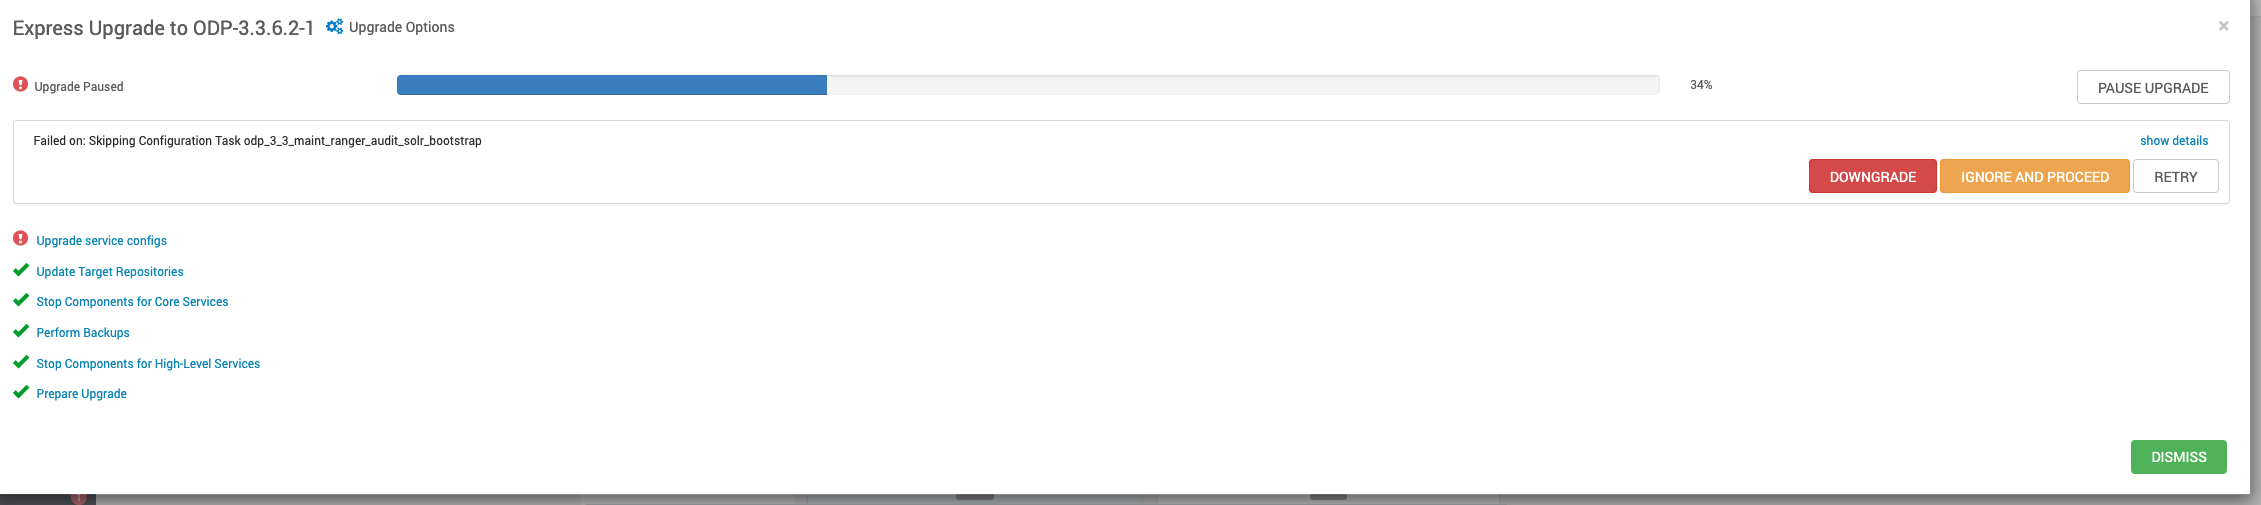
Task: Close the Express Upgrade dialog
Action: click(2223, 26)
